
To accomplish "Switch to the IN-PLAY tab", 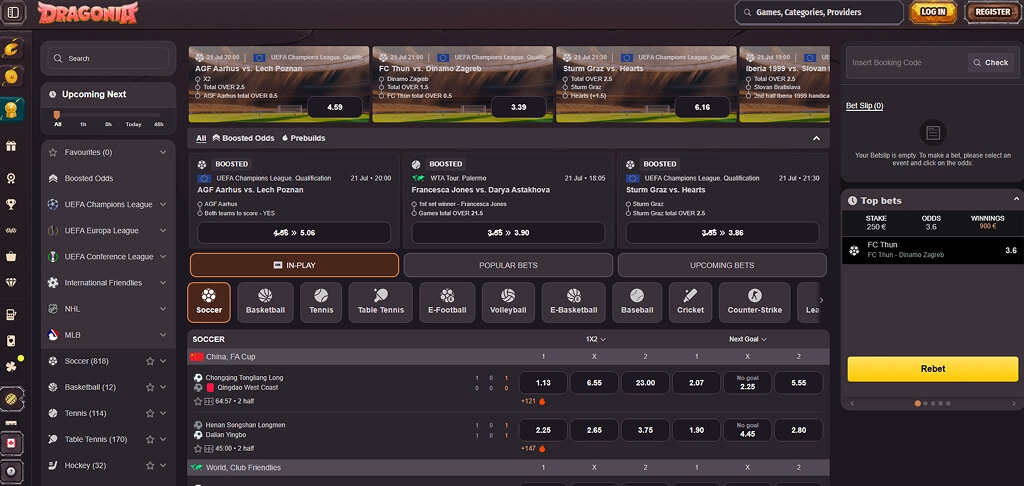I will pyautogui.click(x=295, y=265).
